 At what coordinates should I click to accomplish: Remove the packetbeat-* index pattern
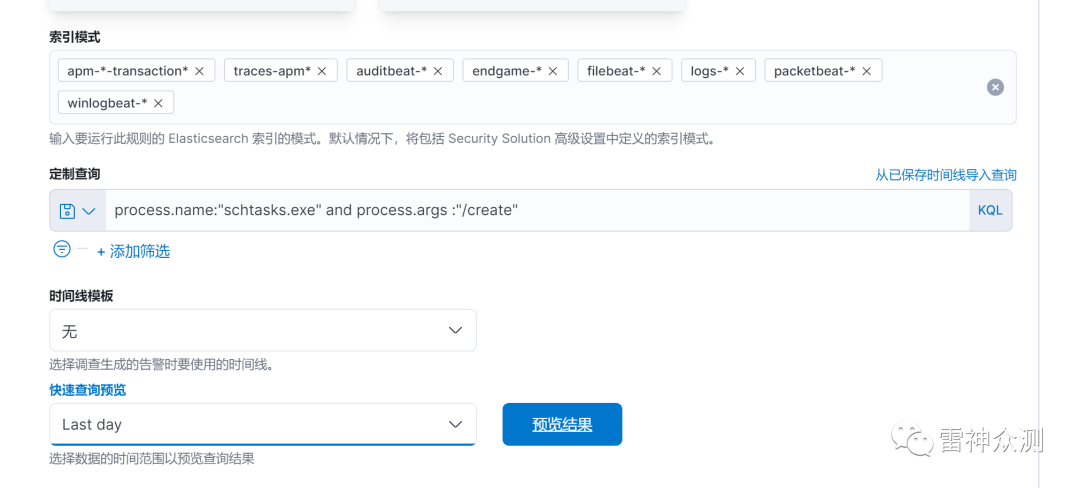click(x=866, y=71)
